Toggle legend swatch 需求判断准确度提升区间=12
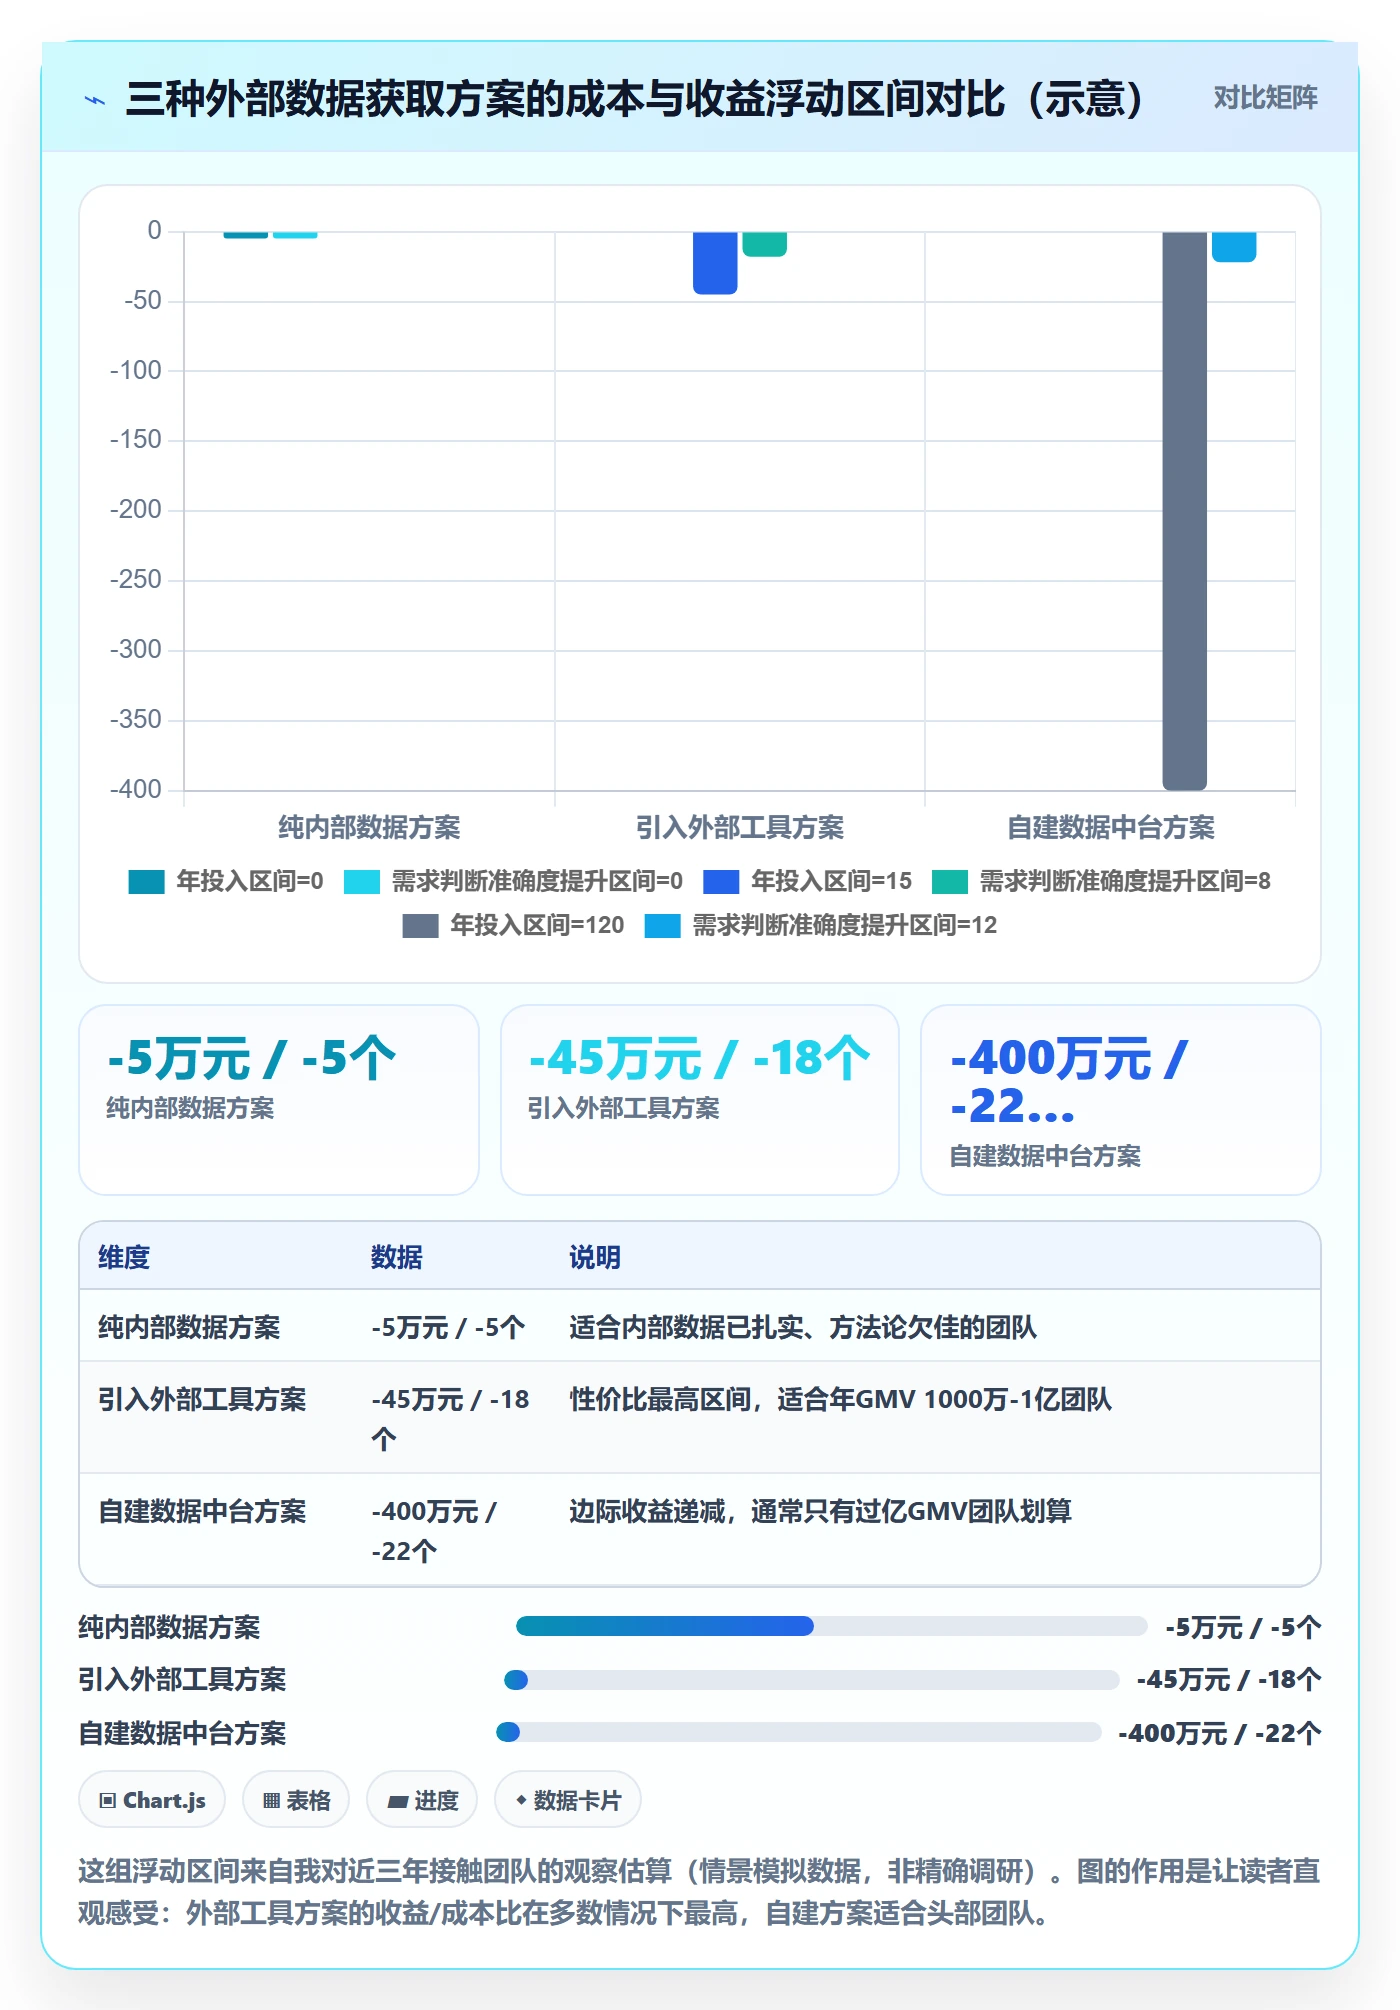Screen dimensions: 1400x2010 click(662, 926)
